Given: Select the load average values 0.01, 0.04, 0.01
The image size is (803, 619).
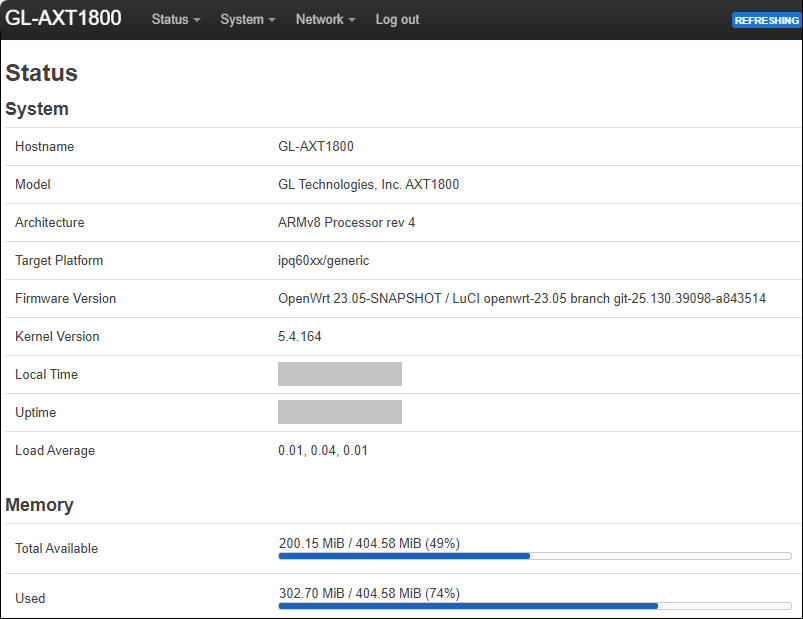Looking at the screenshot, I should point(323,451).
